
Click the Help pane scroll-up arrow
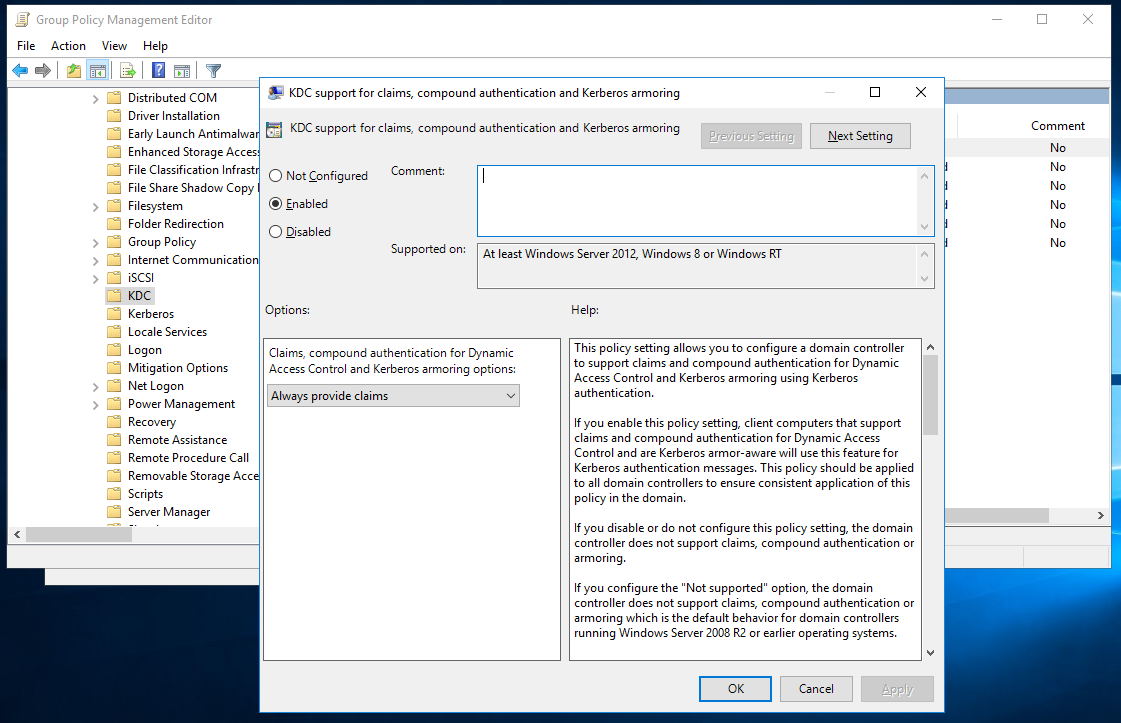click(930, 348)
